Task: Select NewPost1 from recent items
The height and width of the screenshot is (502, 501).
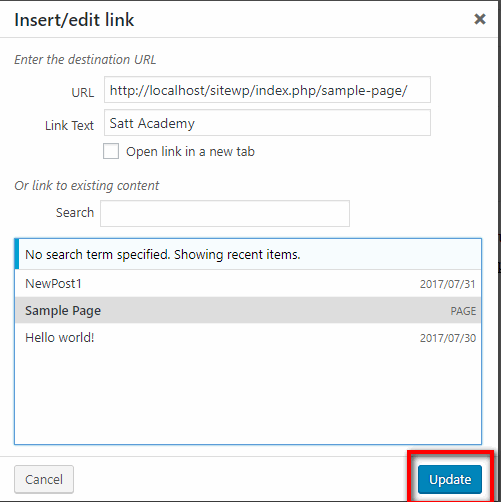Action: (x=248, y=284)
